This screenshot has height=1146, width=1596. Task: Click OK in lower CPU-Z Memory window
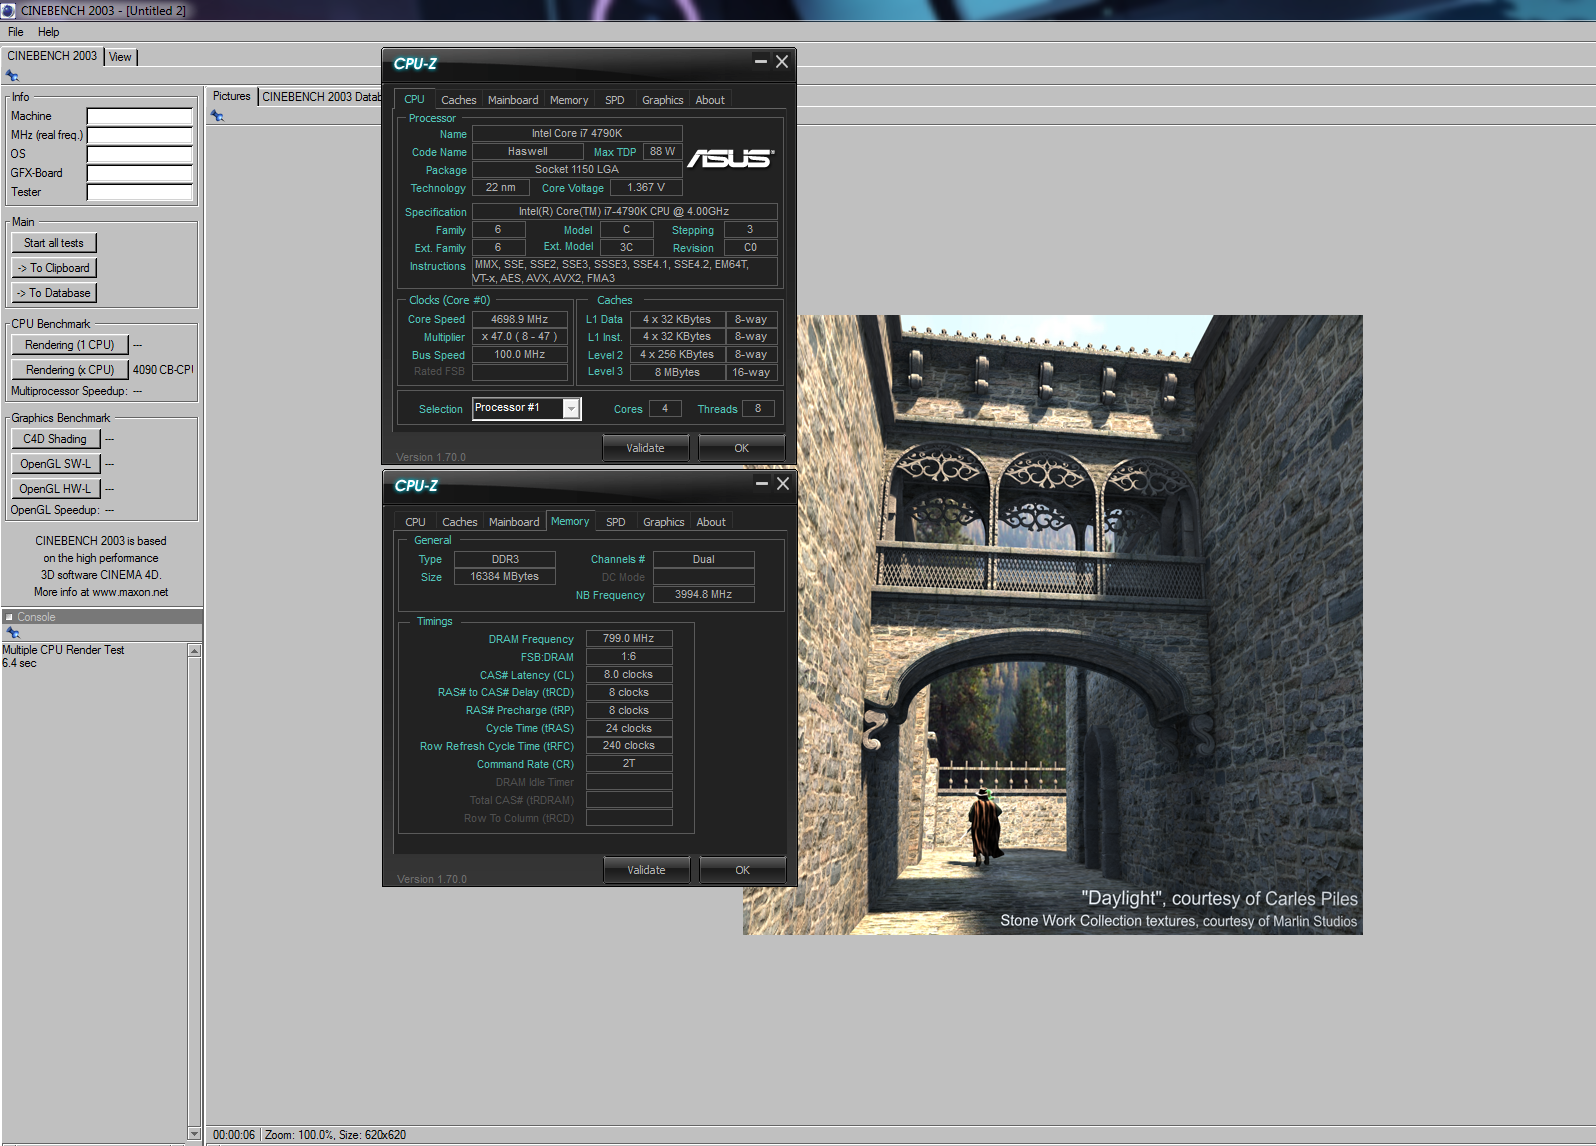click(742, 870)
